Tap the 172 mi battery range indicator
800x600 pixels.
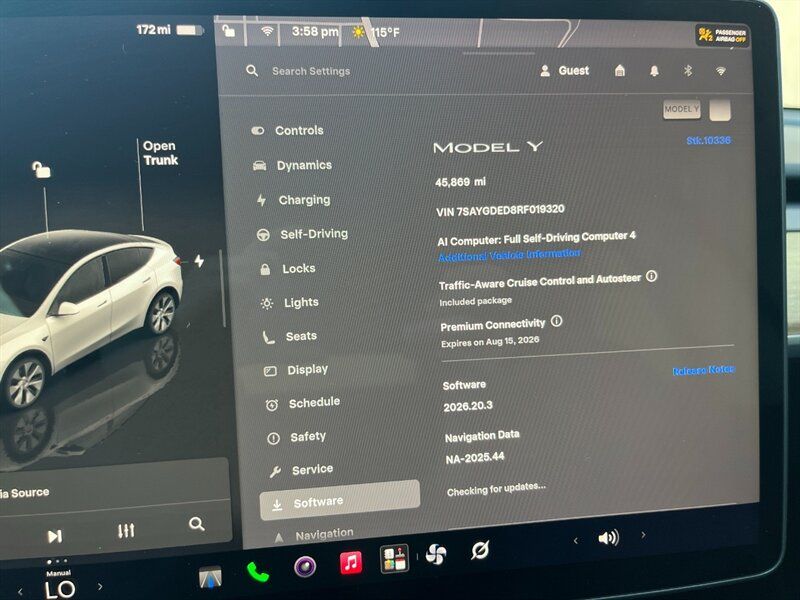(x=170, y=30)
